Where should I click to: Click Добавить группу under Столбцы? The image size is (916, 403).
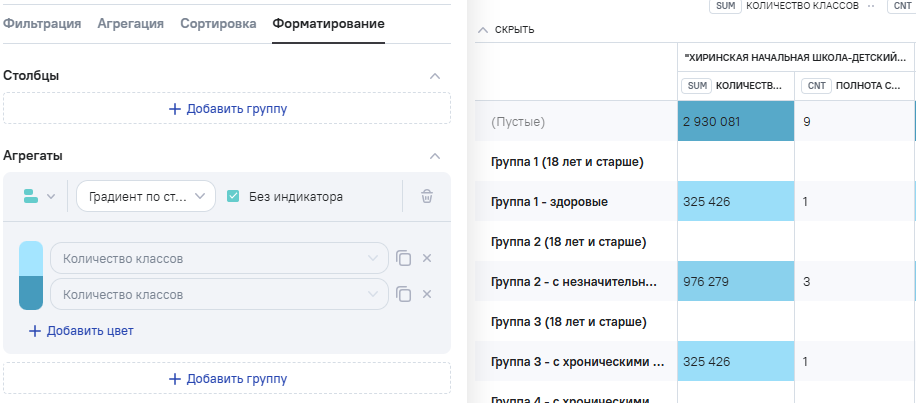pyautogui.click(x=227, y=109)
